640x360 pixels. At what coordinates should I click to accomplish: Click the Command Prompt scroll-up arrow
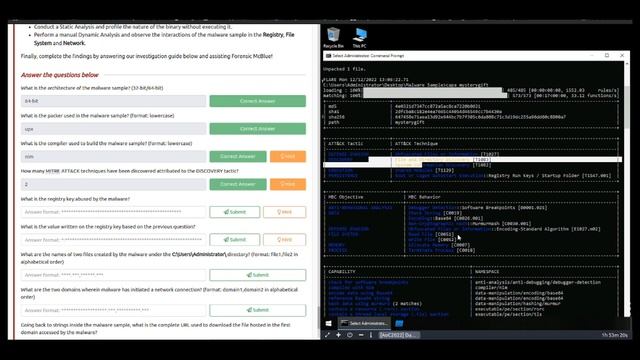pyautogui.click(x=627, y=64)
